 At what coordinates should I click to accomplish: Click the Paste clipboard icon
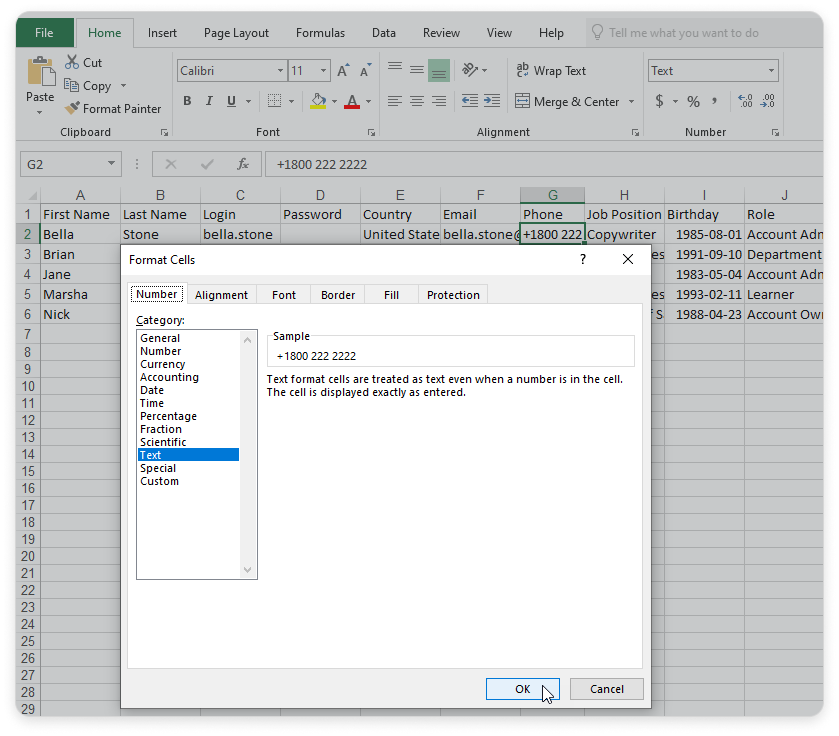[x=41, y=72]
